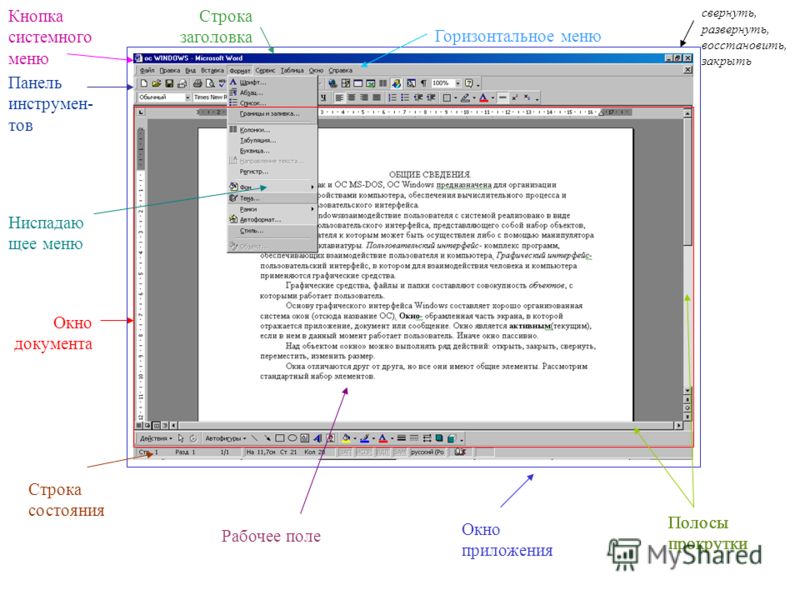Viewport: 800px width, 600px height.
Task: Choose Колонки... from the dropdown menu
Action: click(272, 130)
